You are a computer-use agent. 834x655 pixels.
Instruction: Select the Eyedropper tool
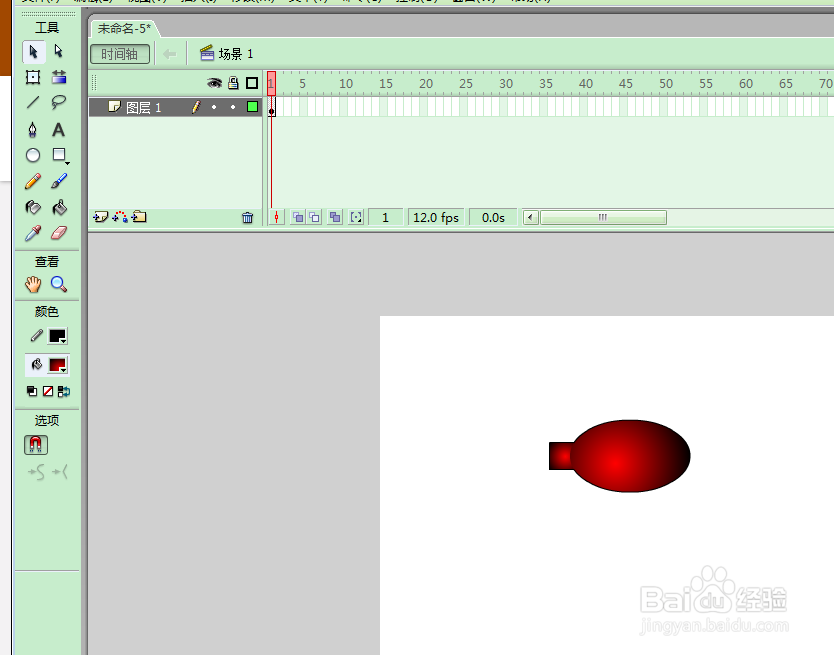click(x=33, y=233)
